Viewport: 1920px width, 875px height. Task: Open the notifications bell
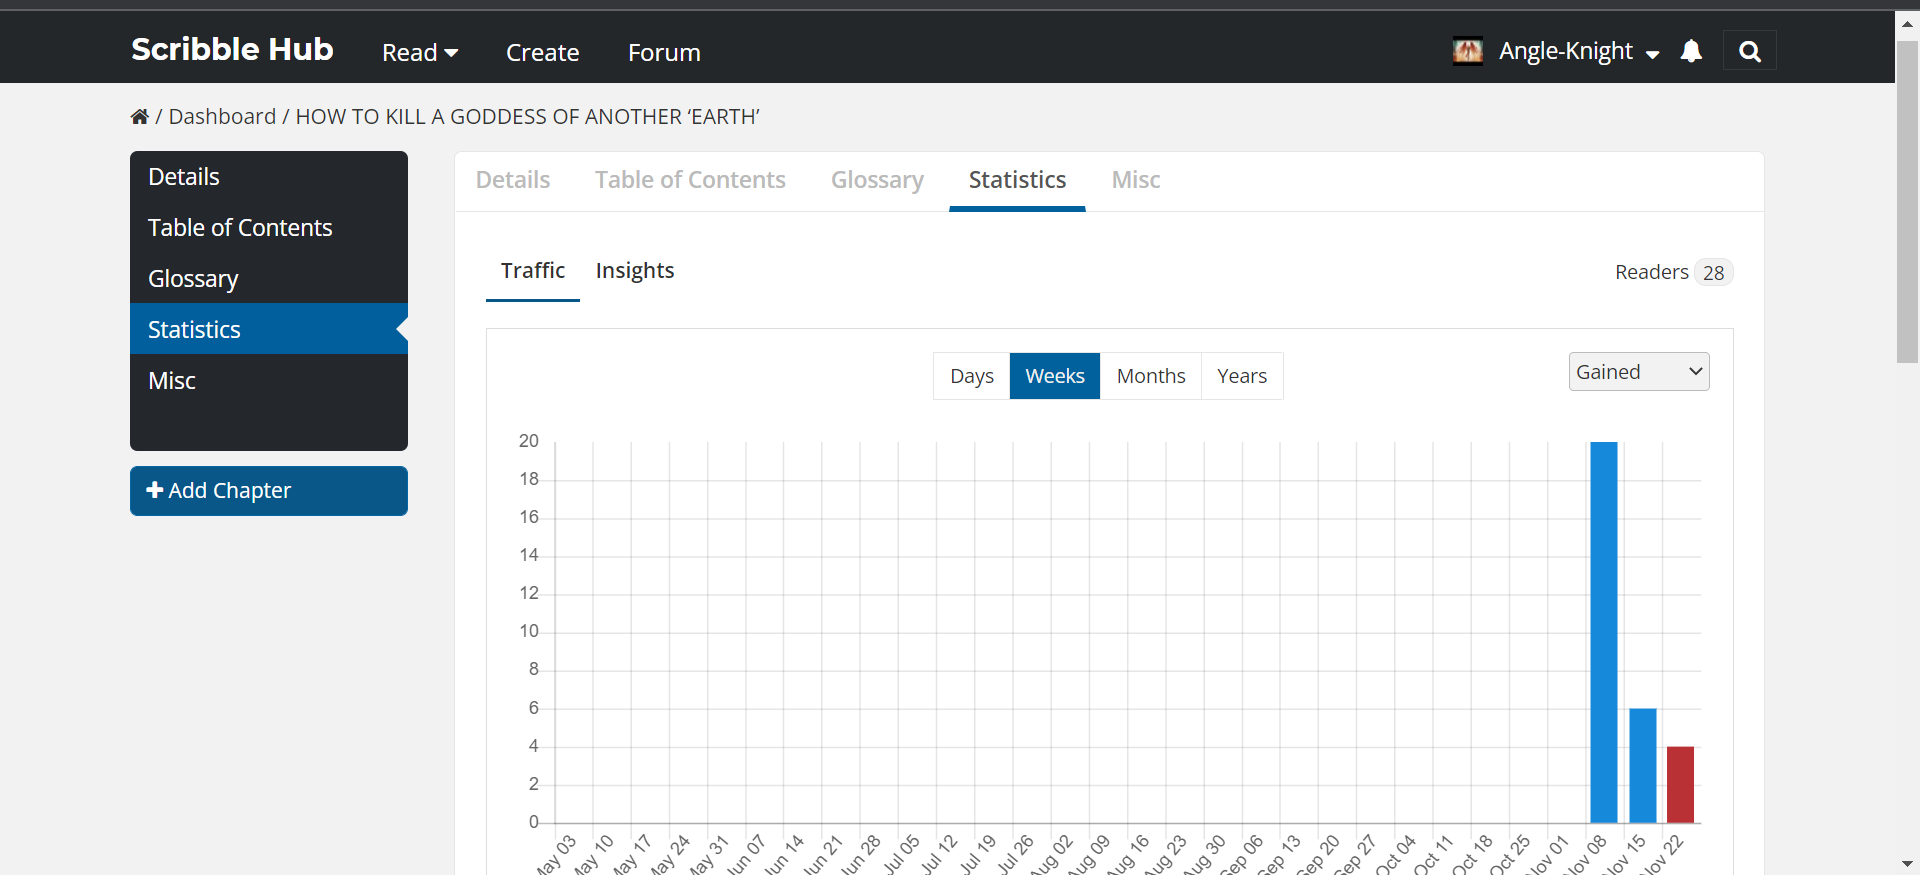coord(1691,51)
